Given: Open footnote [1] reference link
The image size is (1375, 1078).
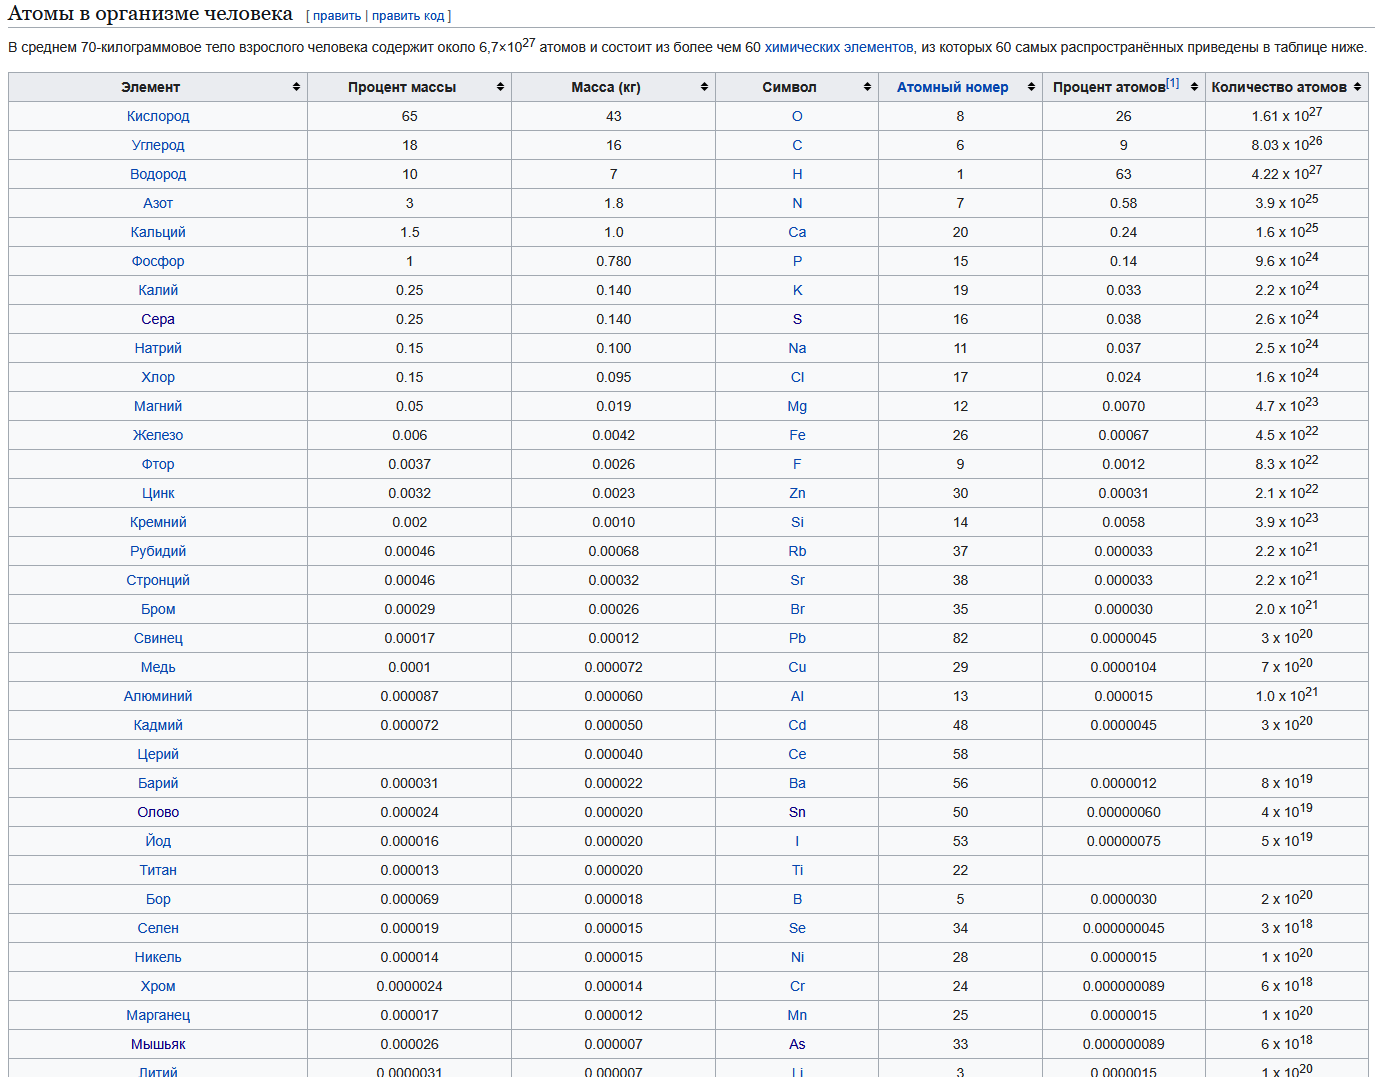Looking at the screenshot, I should point(1172,83).
